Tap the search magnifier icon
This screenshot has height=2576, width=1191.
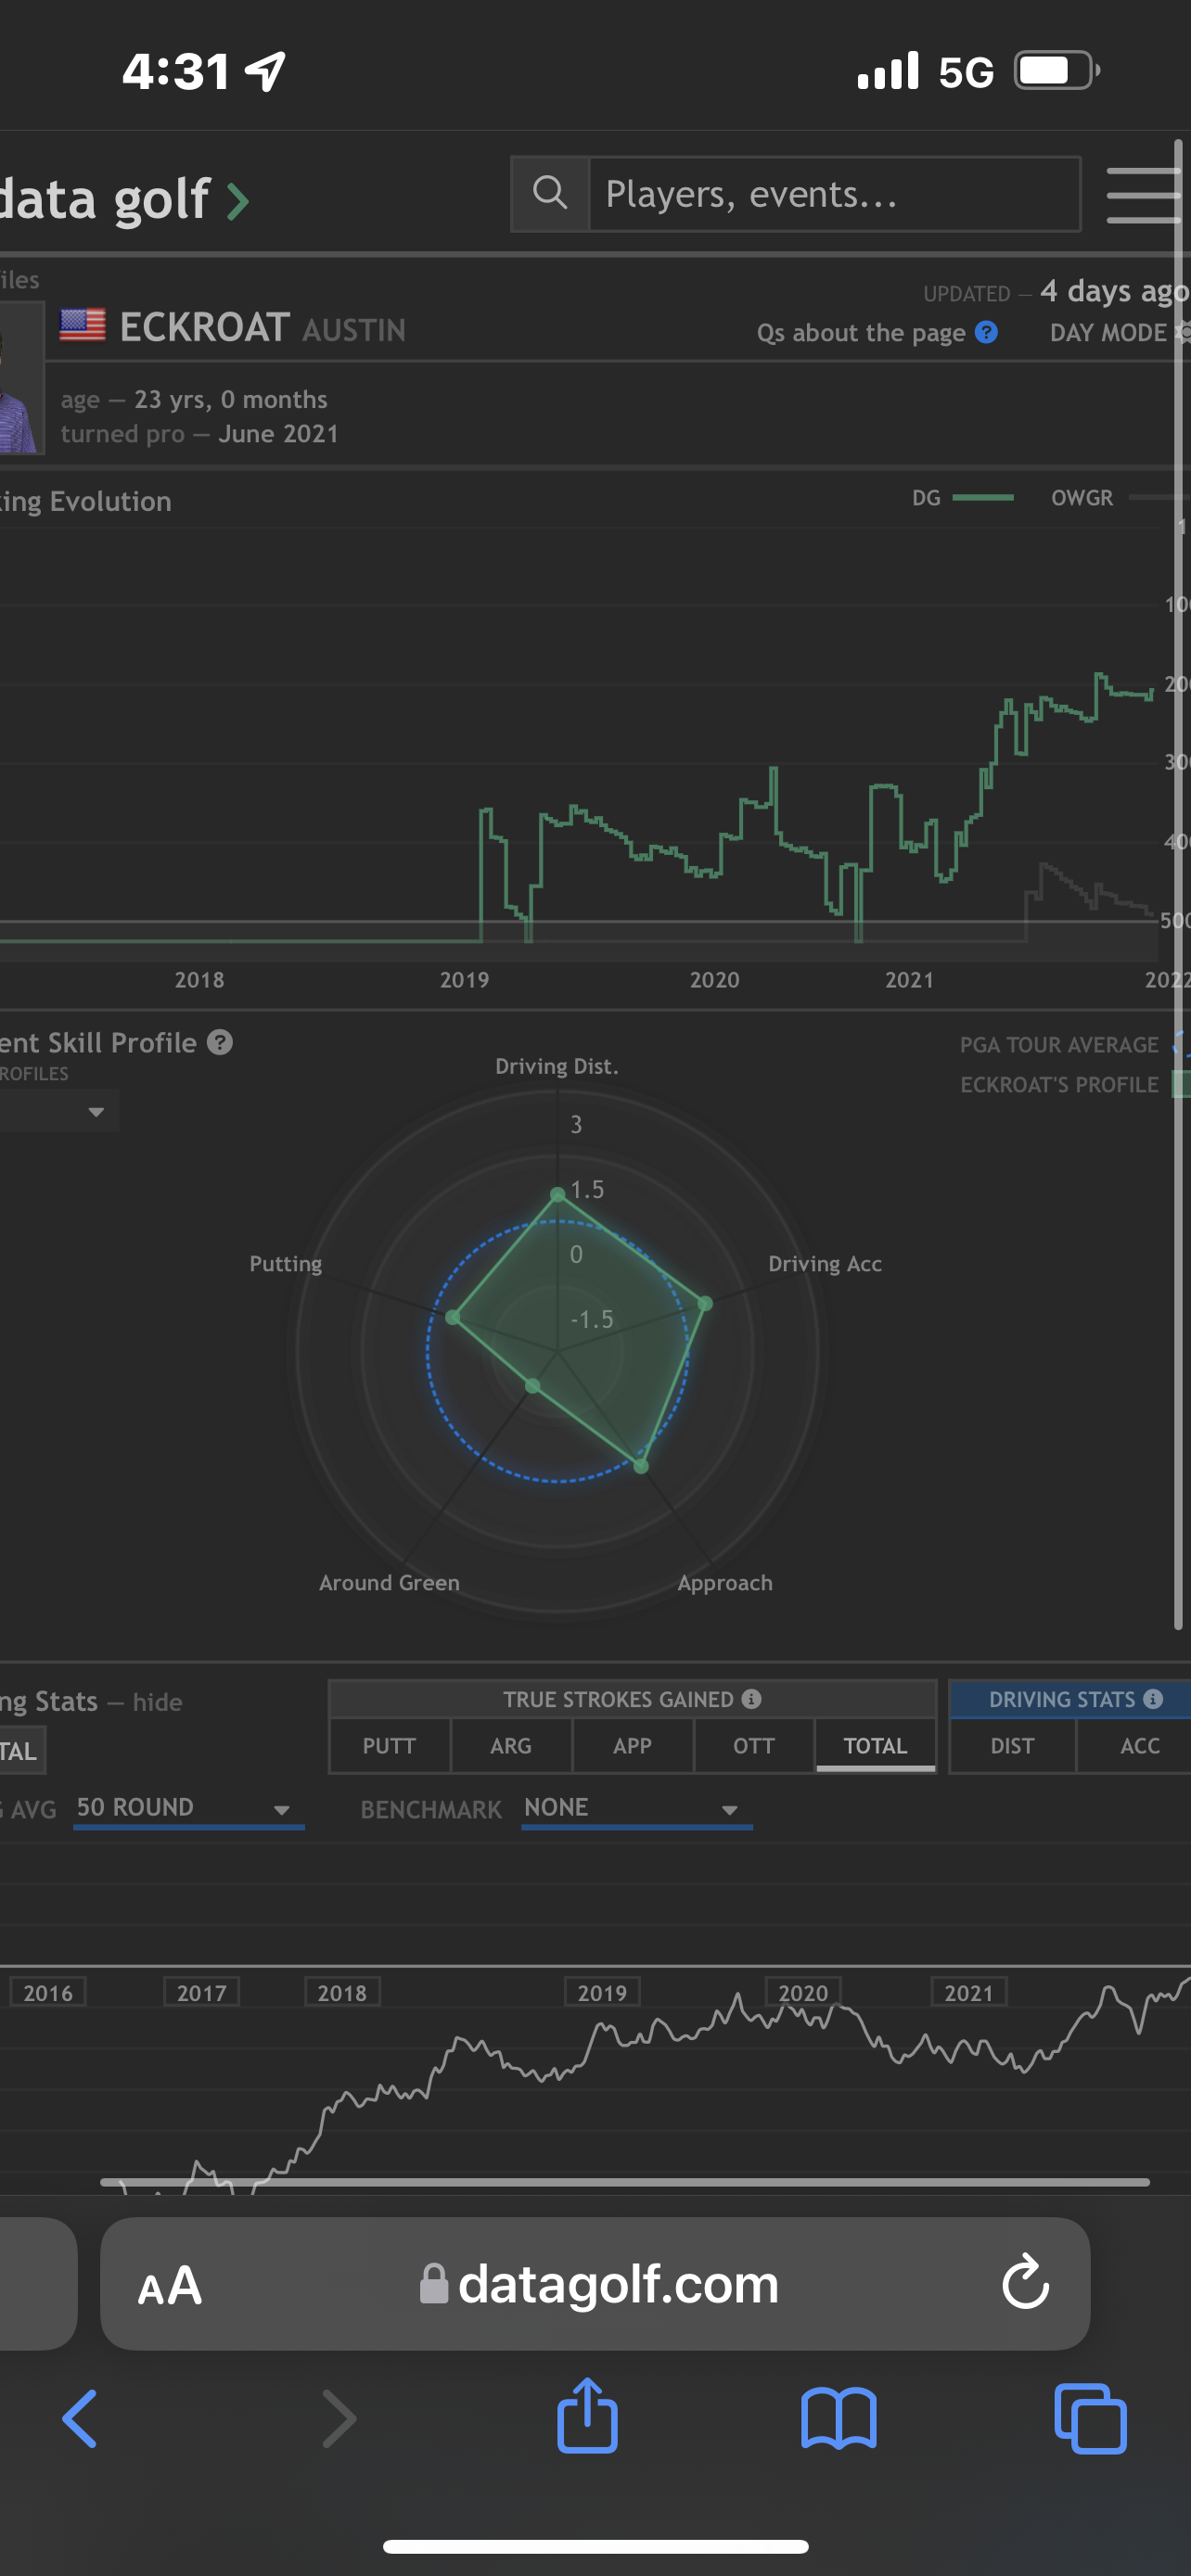(x=550, y=193)
